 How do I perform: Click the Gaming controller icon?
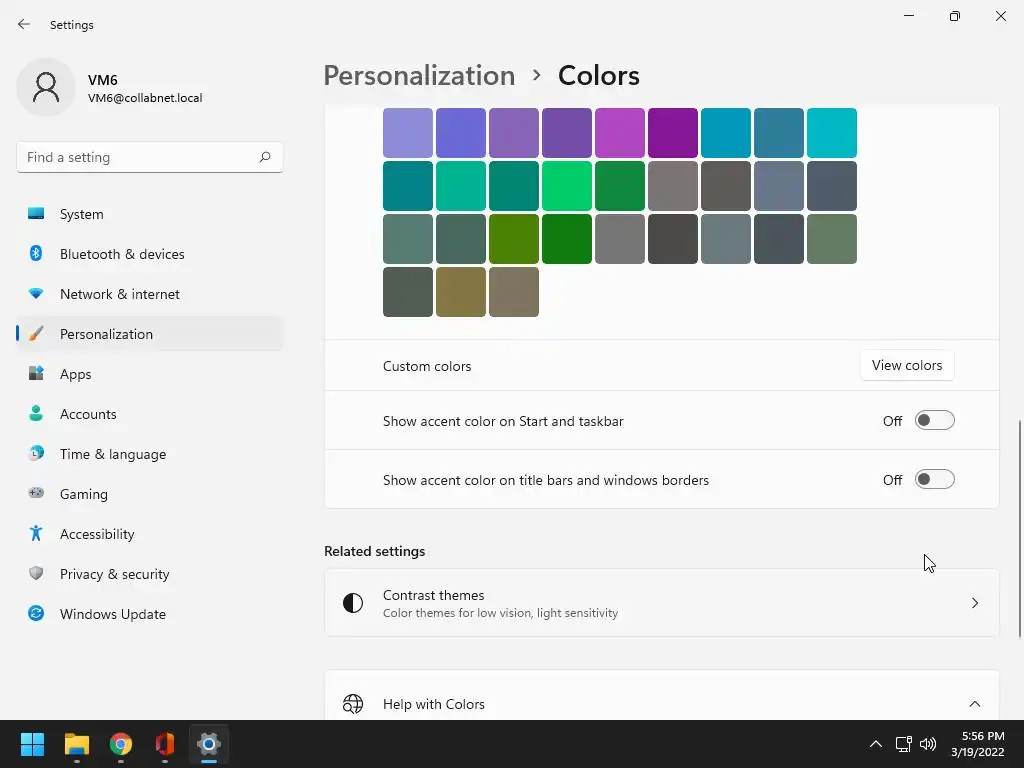tap(36, 493)
